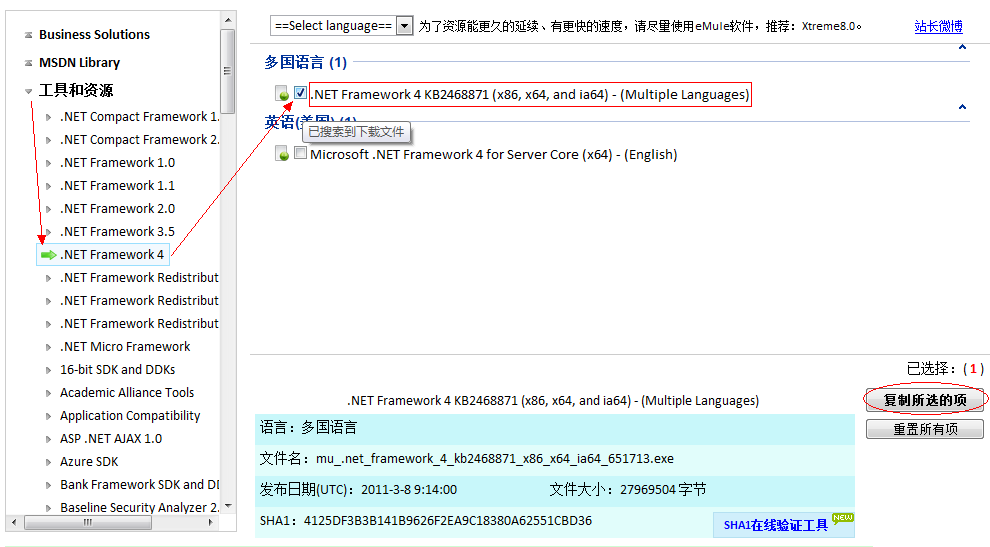Image resolution: width=990 pixels, height=547 pixels.
Task: Collapse the 英语 section with the up chevron
Action: [962, 107]
